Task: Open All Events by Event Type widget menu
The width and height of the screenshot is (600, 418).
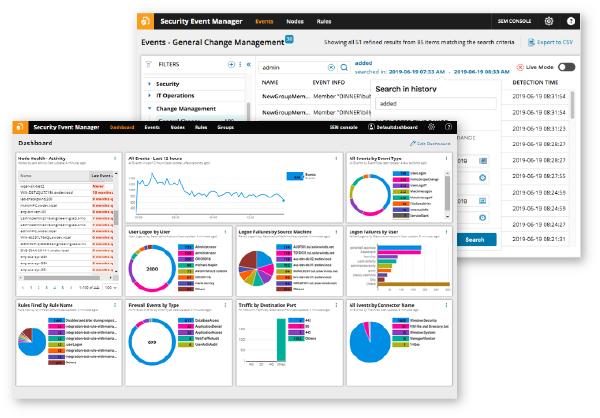Action: coord(446,158)
